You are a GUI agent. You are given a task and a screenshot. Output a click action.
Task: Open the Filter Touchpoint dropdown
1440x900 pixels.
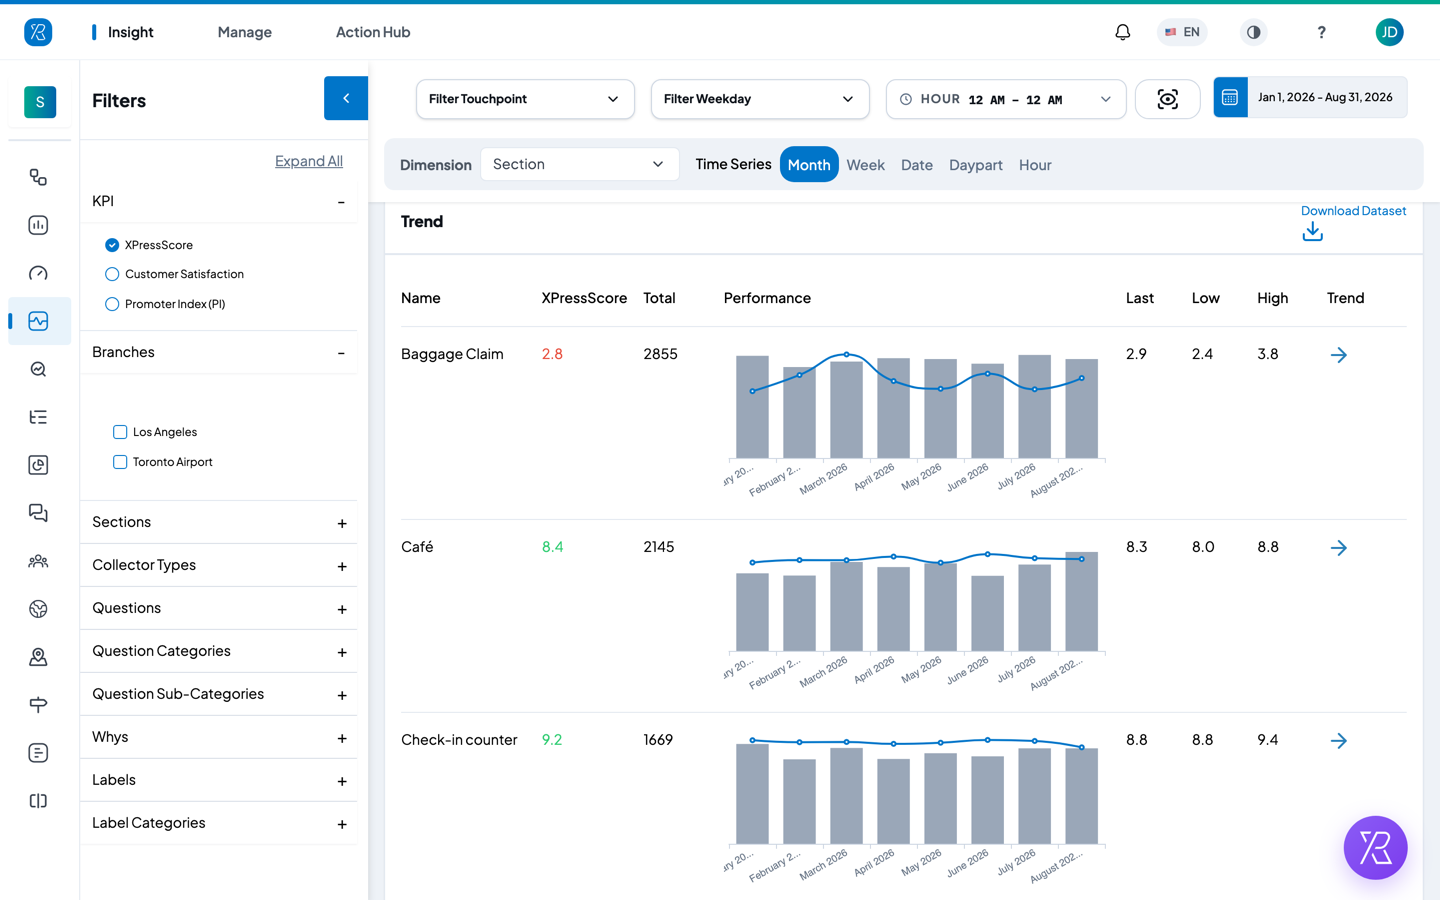pyautogui.click(x=525, y=99)
